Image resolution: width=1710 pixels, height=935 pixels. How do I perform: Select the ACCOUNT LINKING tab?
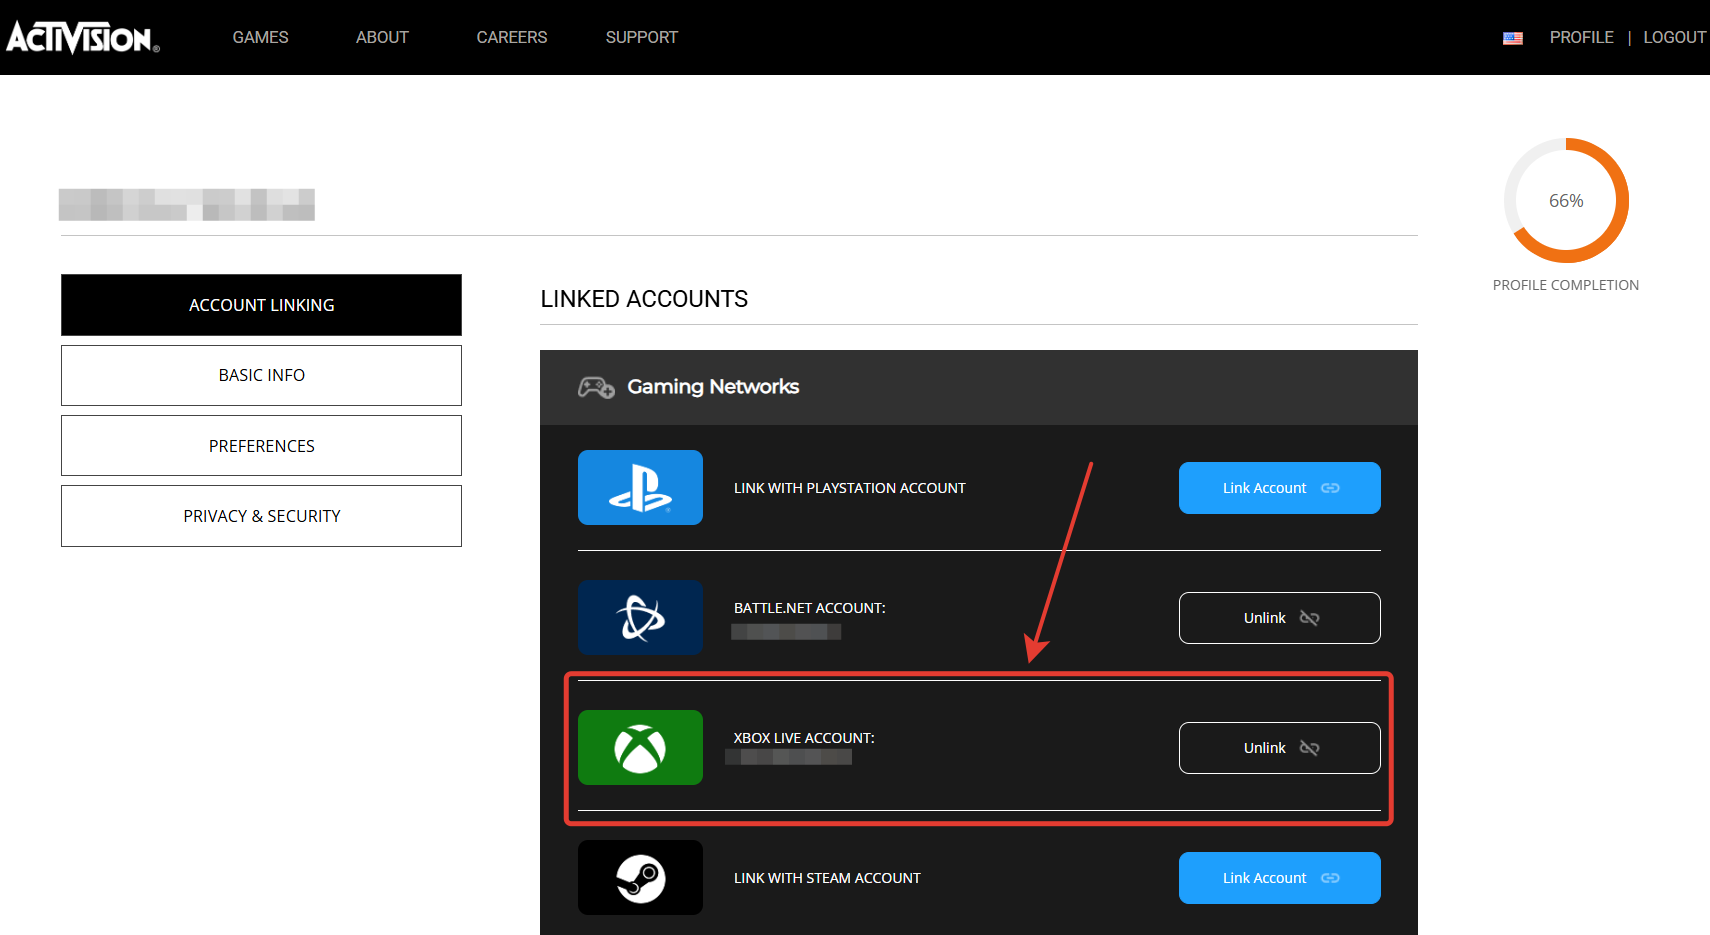[x=261, y=305]
